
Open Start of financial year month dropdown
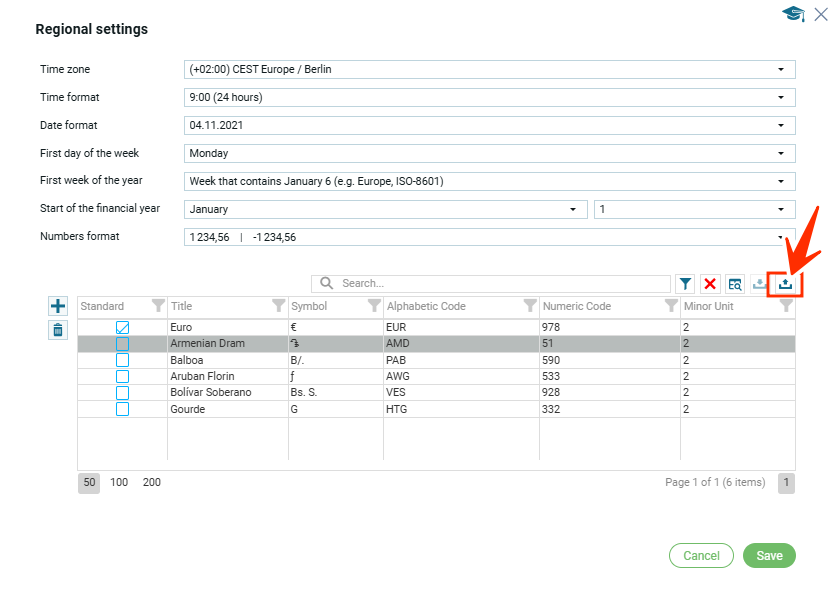572,210
